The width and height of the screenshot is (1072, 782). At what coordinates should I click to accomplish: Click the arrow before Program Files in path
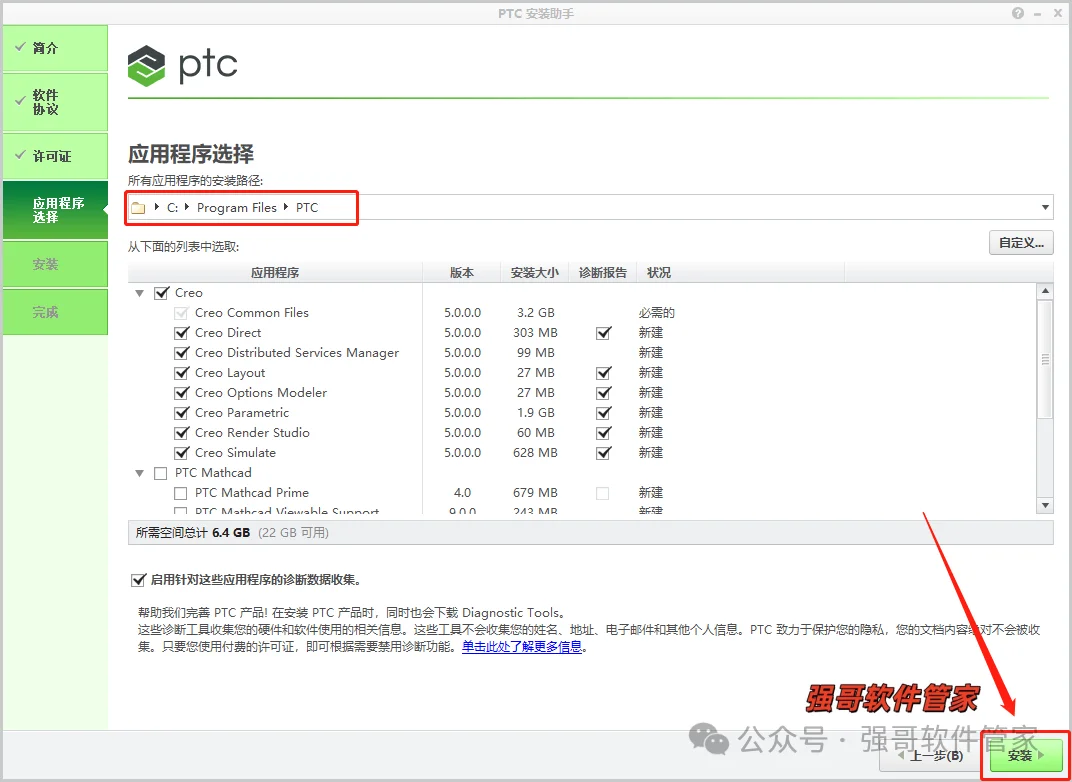(187, 207)
